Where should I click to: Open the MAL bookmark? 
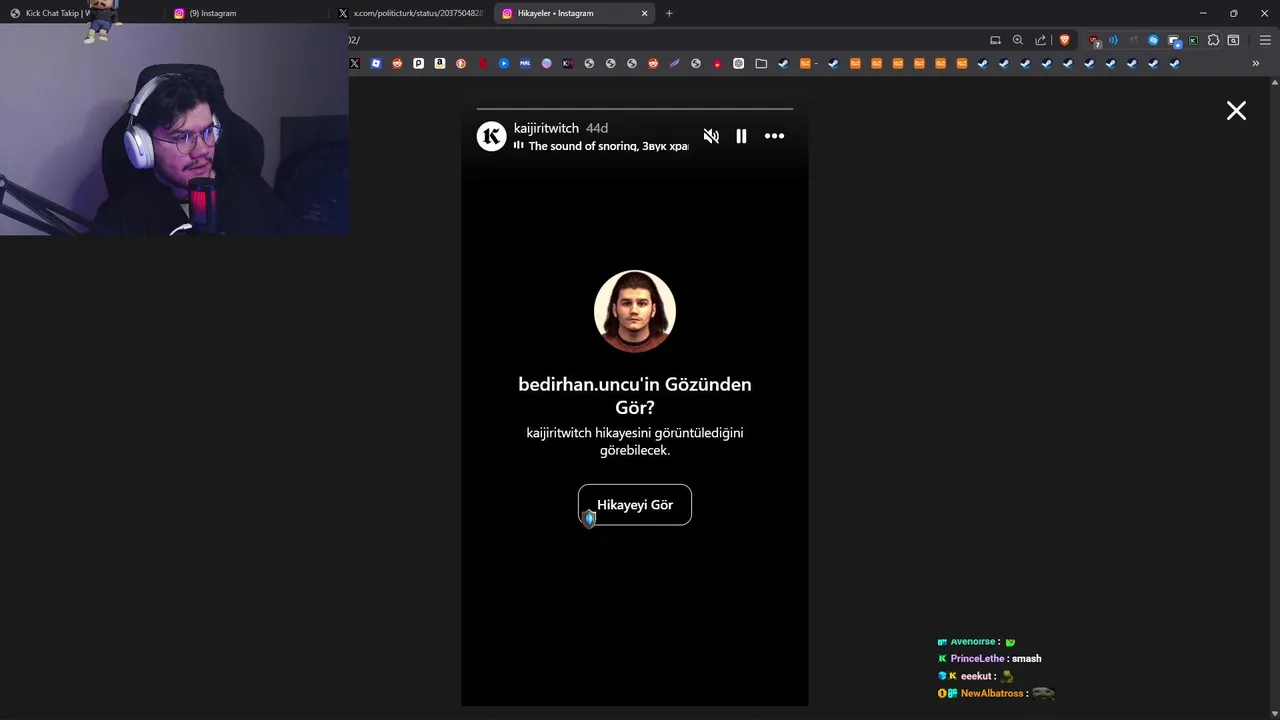click(525, 63)
